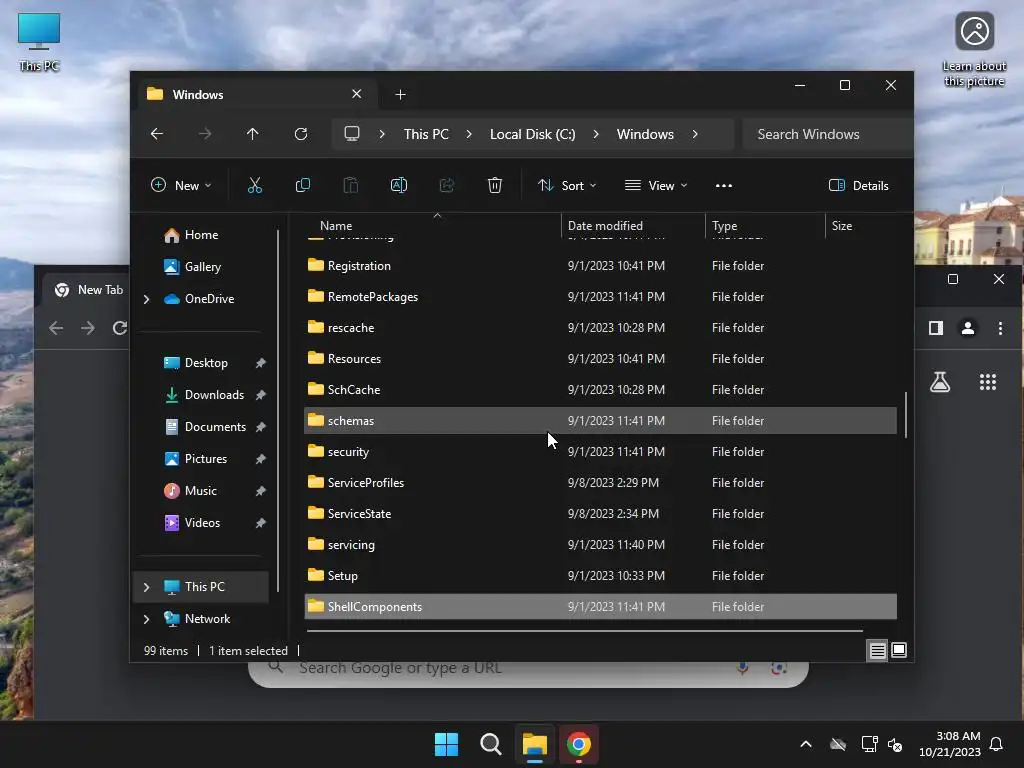Sort by Size column header
This screenshot has width=1024, height=768.
click(862, 226)
